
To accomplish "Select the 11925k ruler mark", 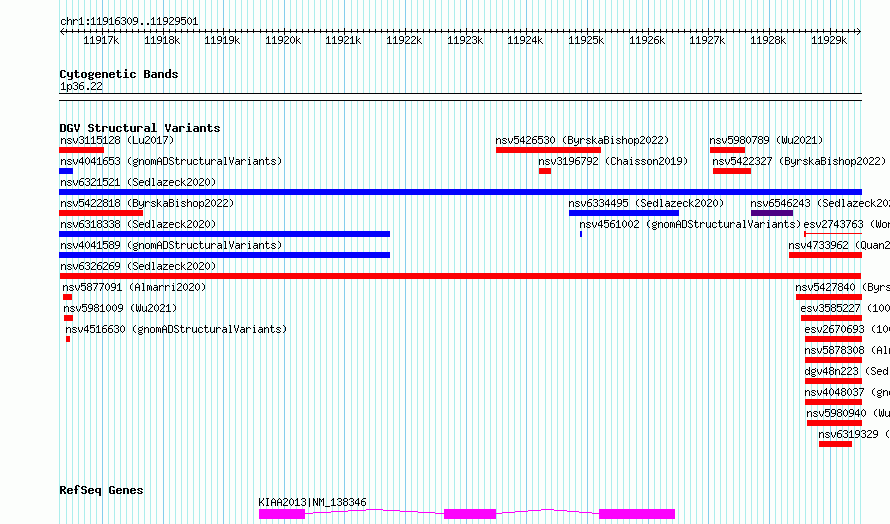I will (586, 40).
